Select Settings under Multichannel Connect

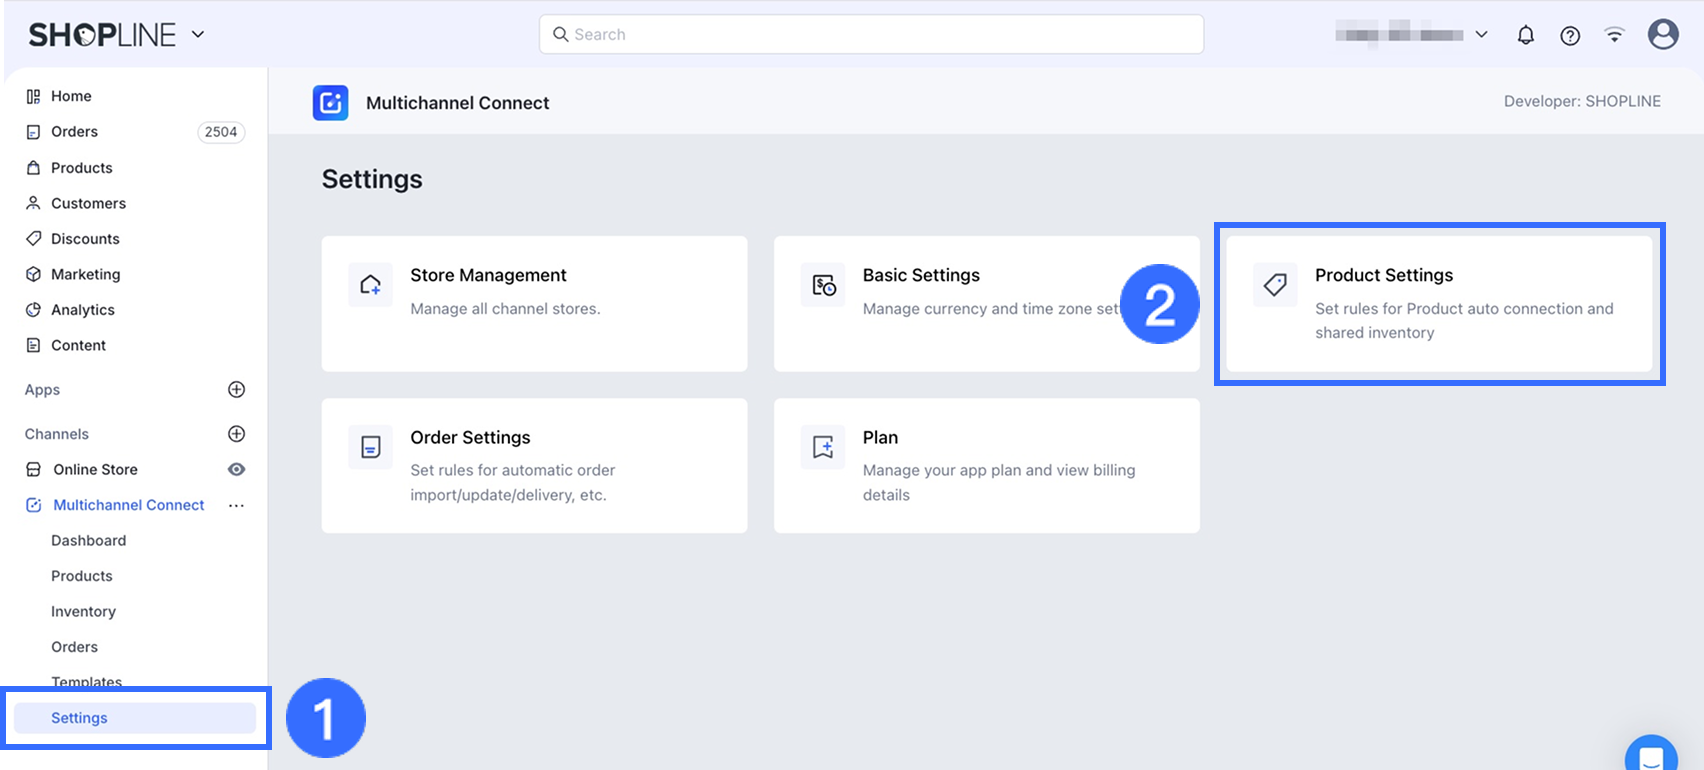click(80, 718)
